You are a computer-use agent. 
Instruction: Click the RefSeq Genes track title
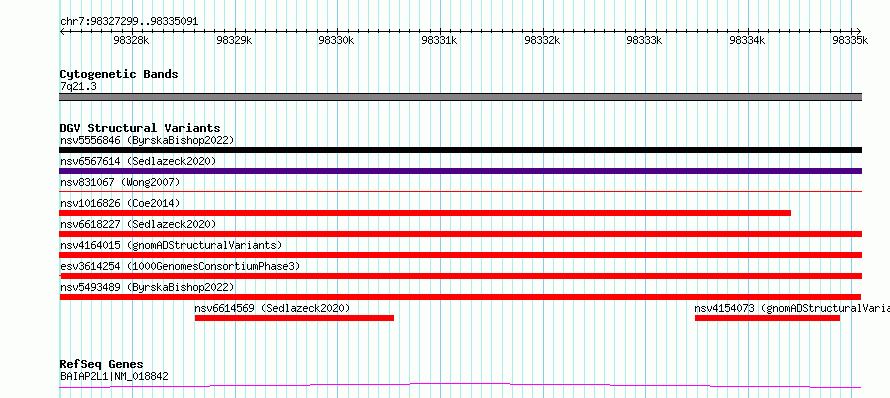click(101, 364)
